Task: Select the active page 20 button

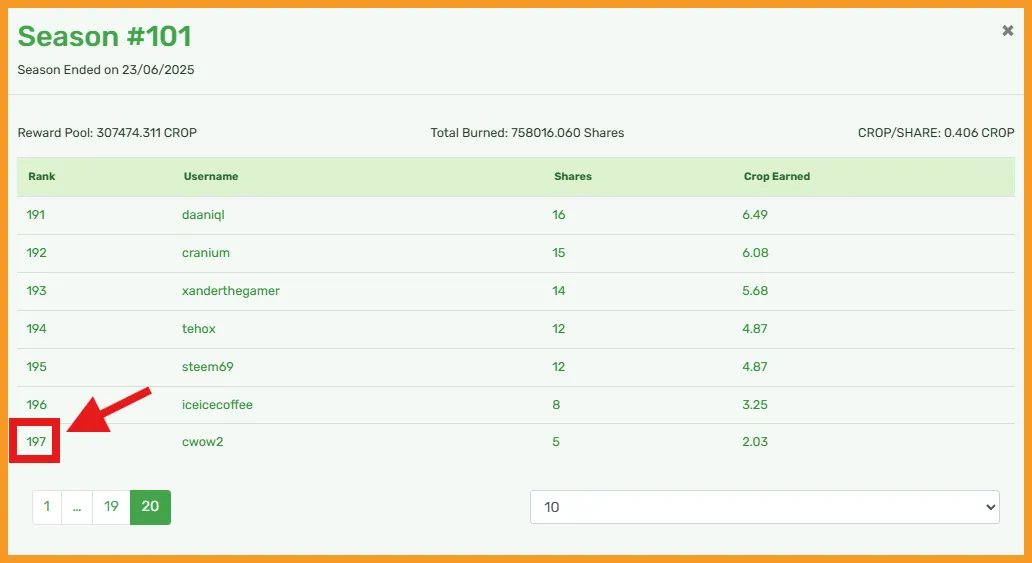Action: (x=150, y=507)
